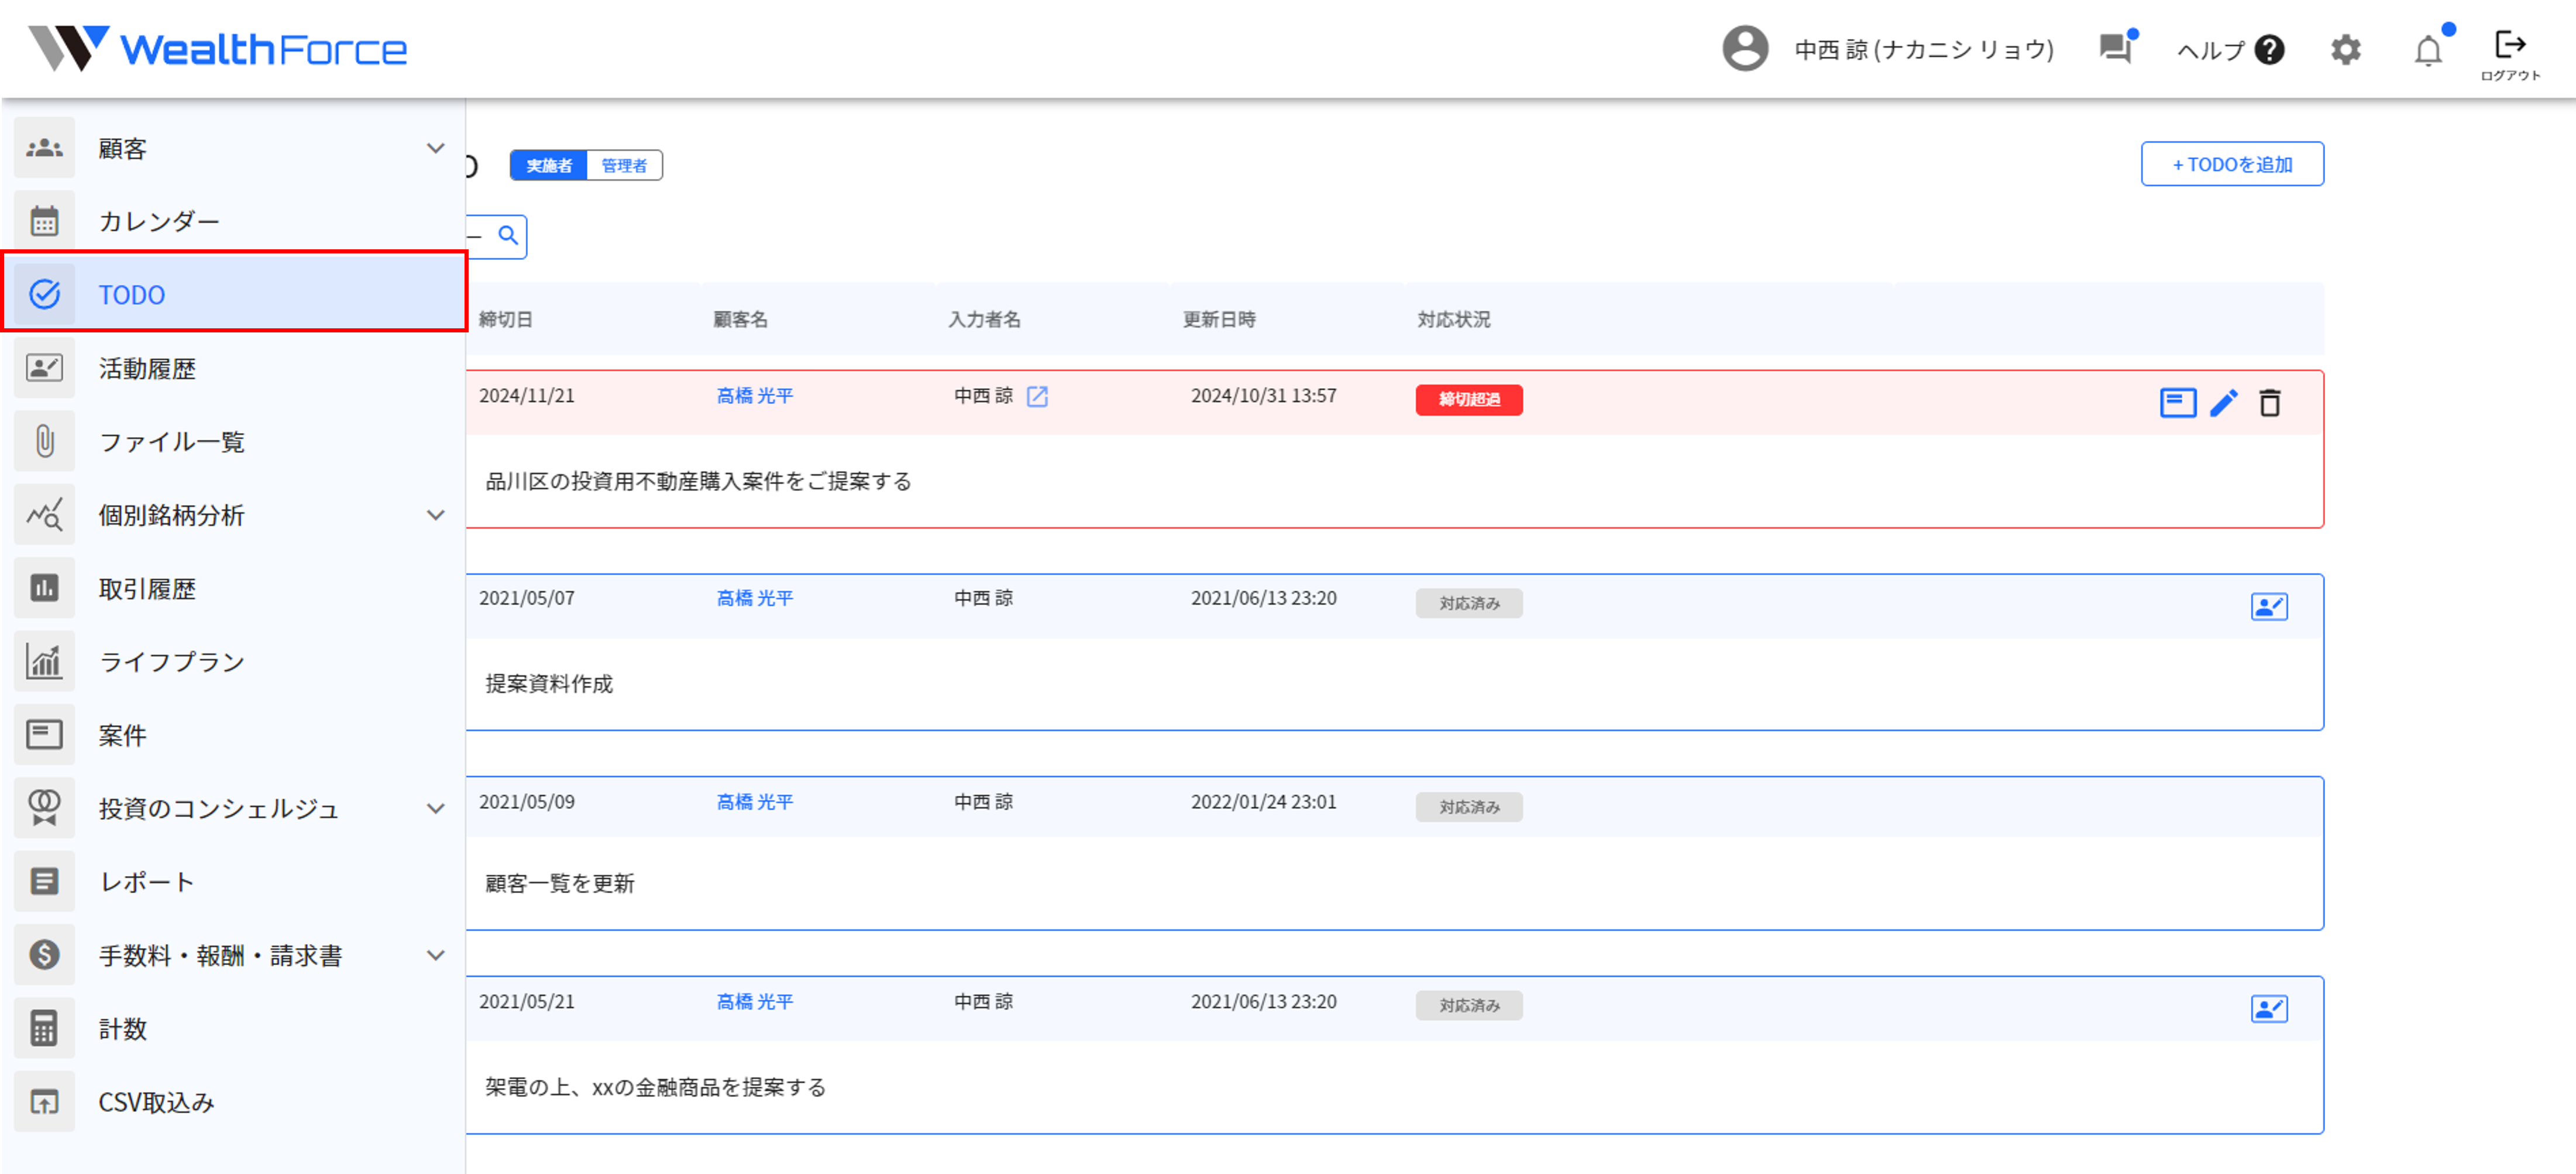The width and height of the screenshot is (2576, 1174).
Task: Open external link icon next to 中西 諒
Action: [x=1037, y=397]
